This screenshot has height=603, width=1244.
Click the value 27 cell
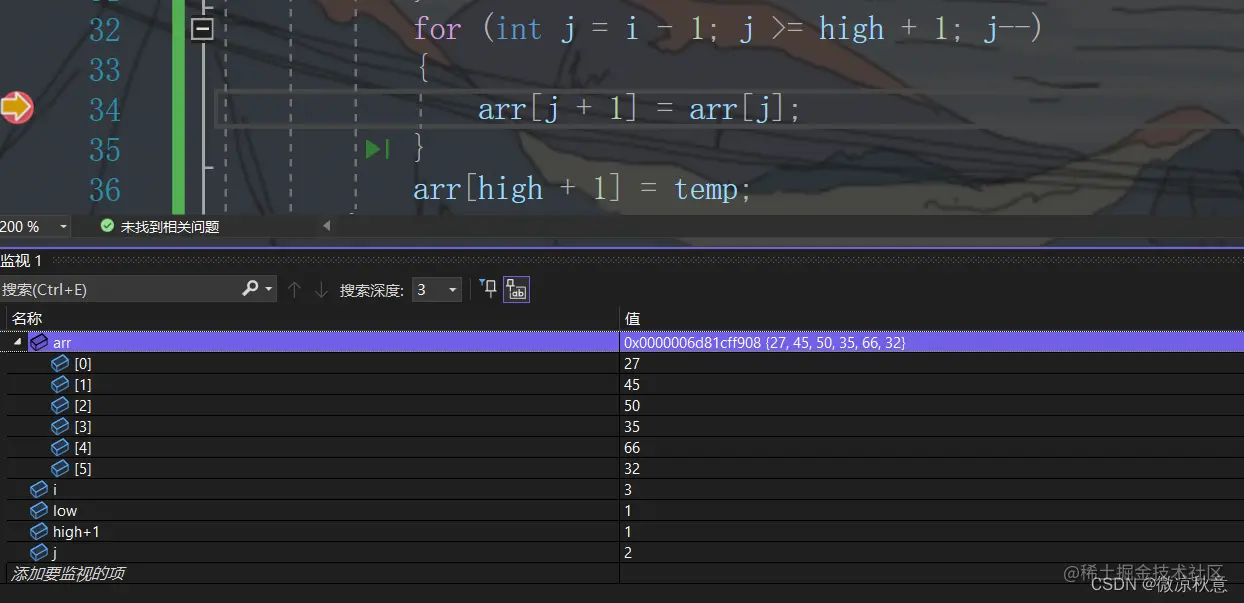point(931,364)
